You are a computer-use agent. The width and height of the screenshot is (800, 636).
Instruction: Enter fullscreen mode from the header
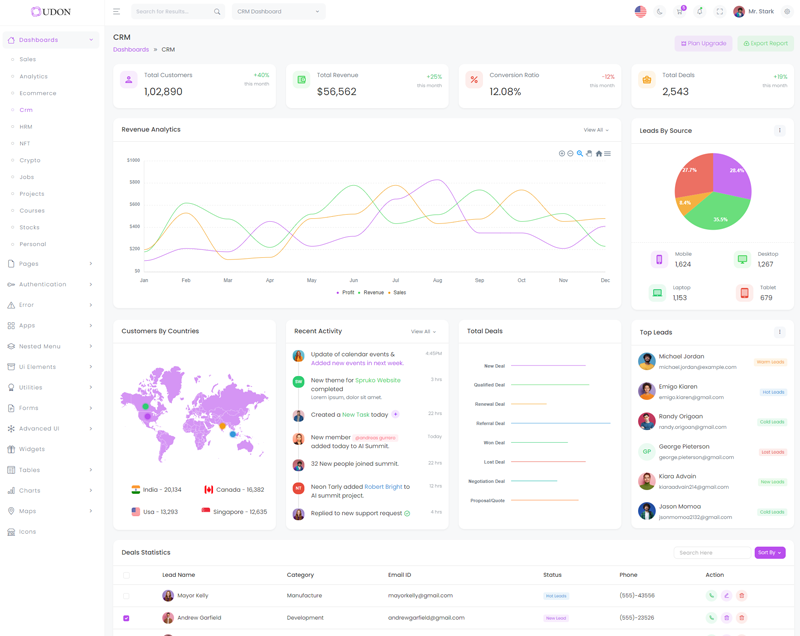click(719, 12)
